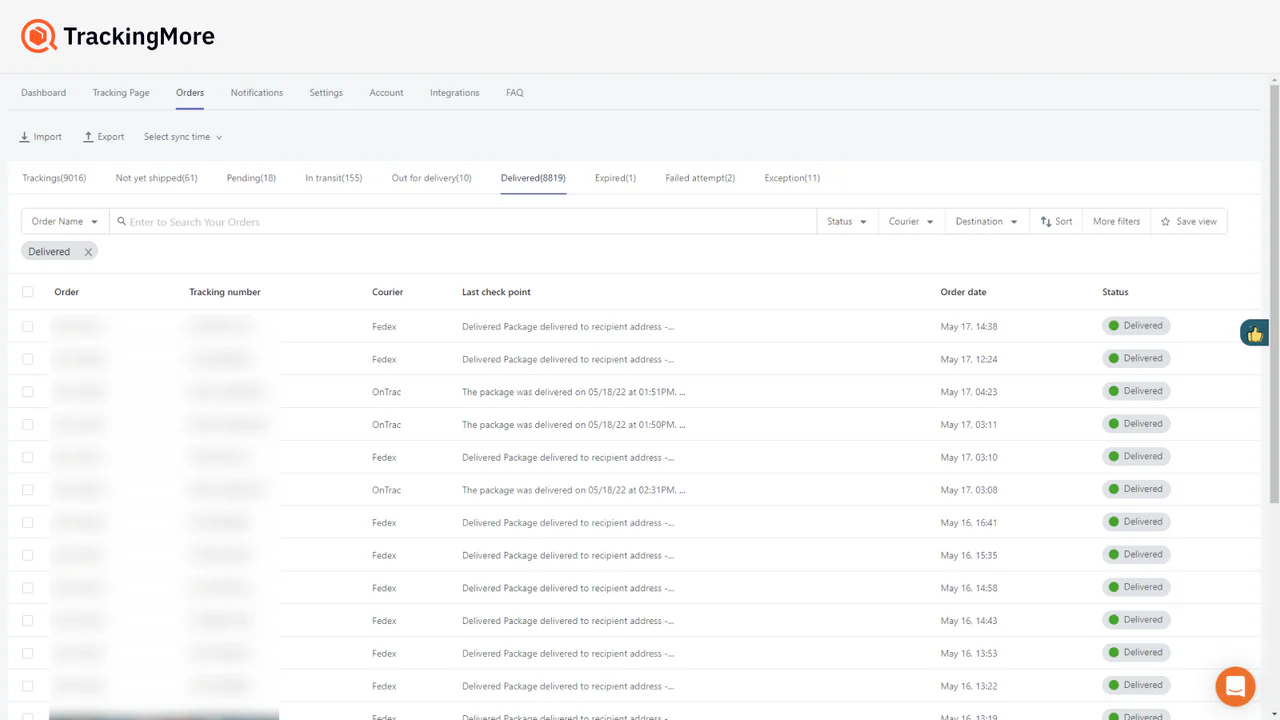Click checkpoint text delivered 05/18/22 at 01:50PM

[574, 425]
